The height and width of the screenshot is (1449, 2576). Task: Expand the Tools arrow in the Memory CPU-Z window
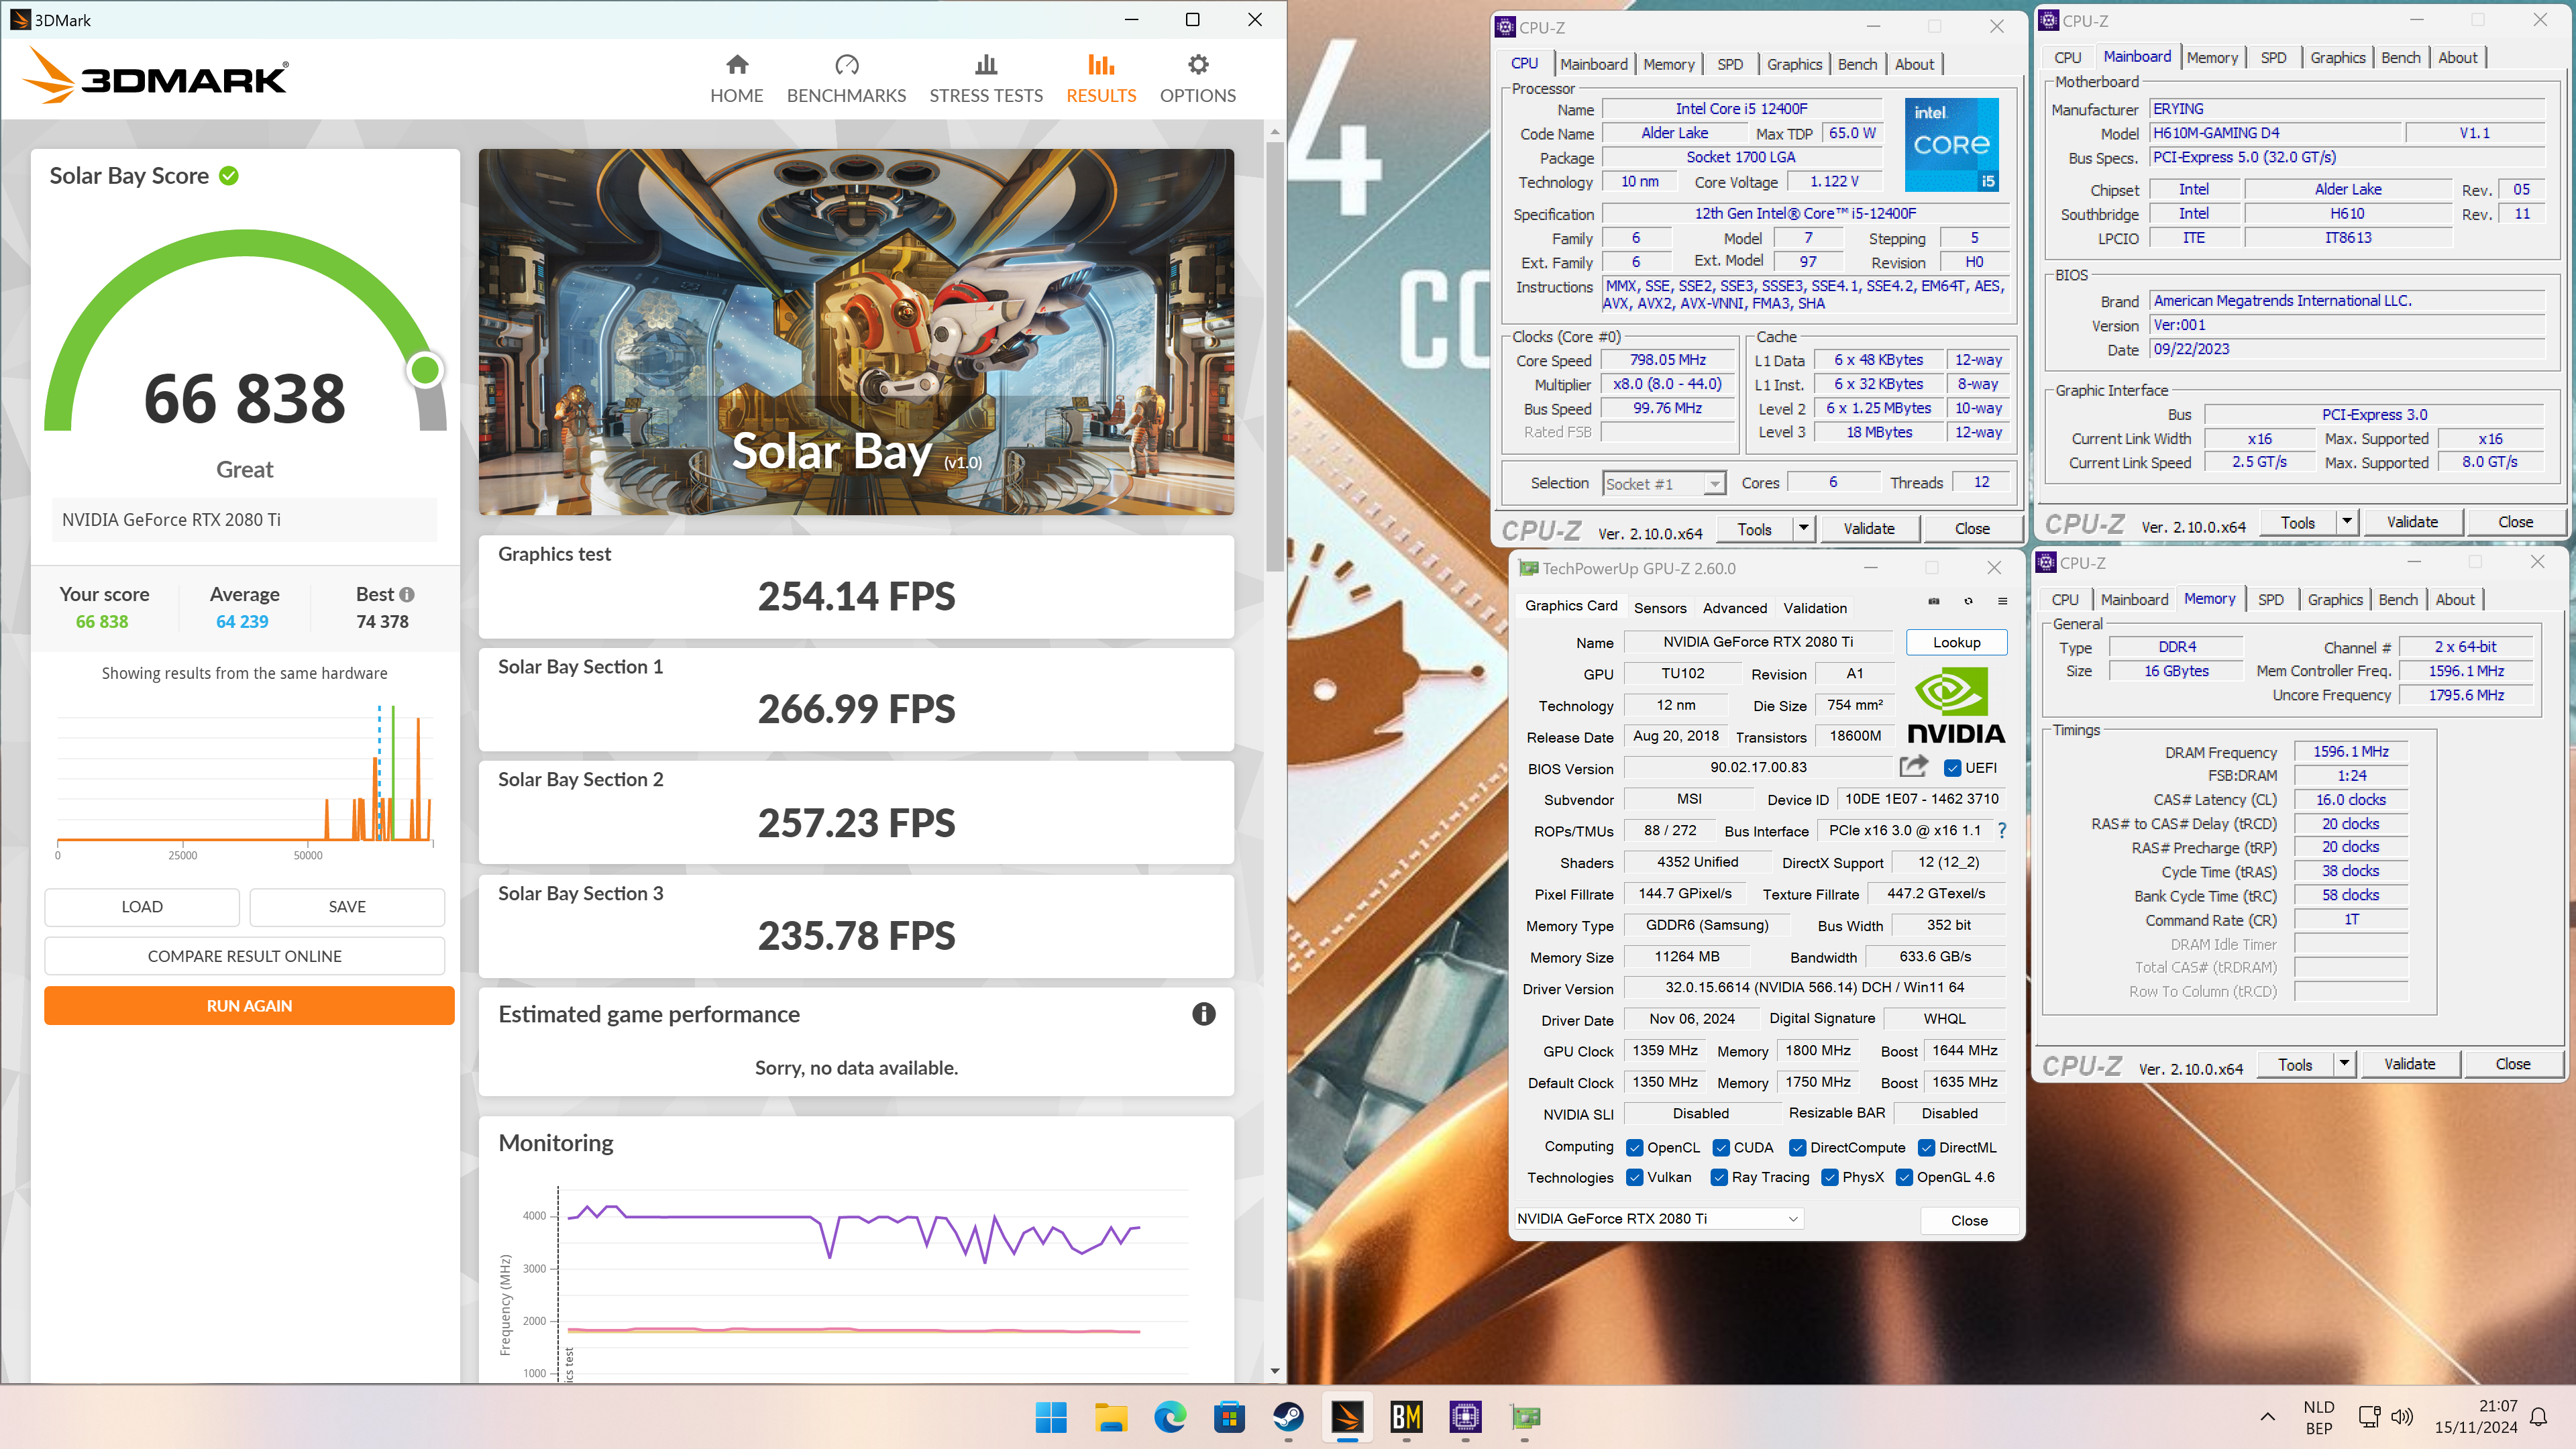(2343, 1064)
